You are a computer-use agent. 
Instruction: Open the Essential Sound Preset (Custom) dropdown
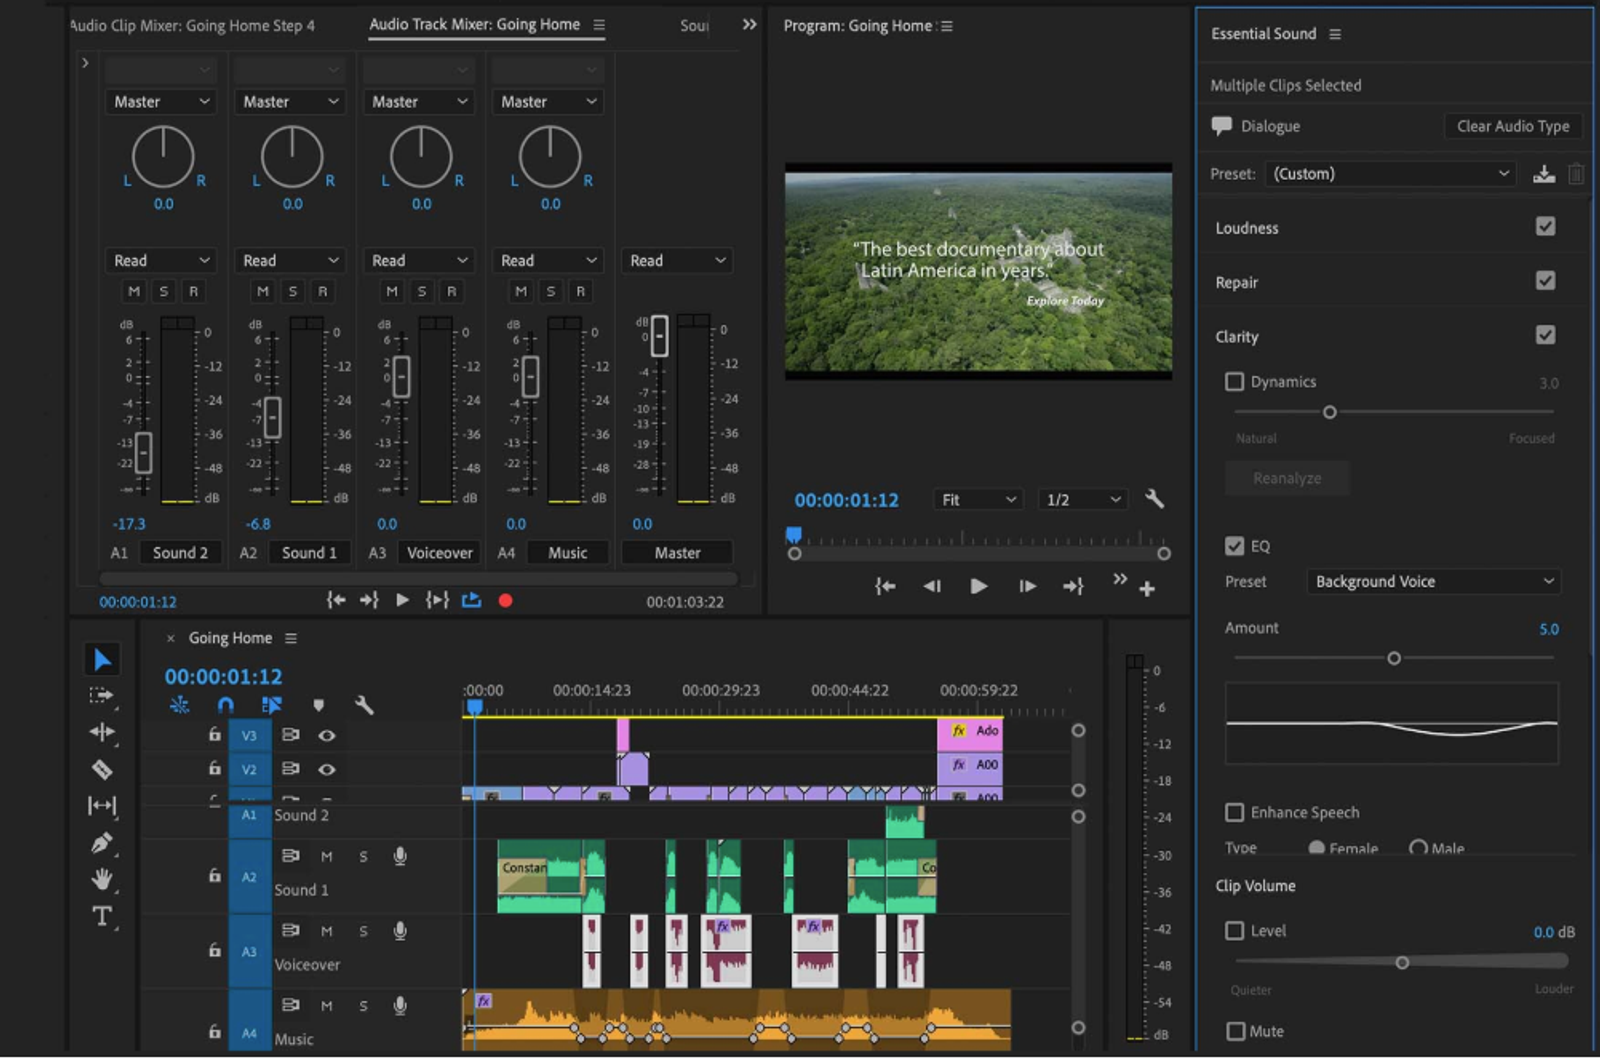[x=1391, y=174]
